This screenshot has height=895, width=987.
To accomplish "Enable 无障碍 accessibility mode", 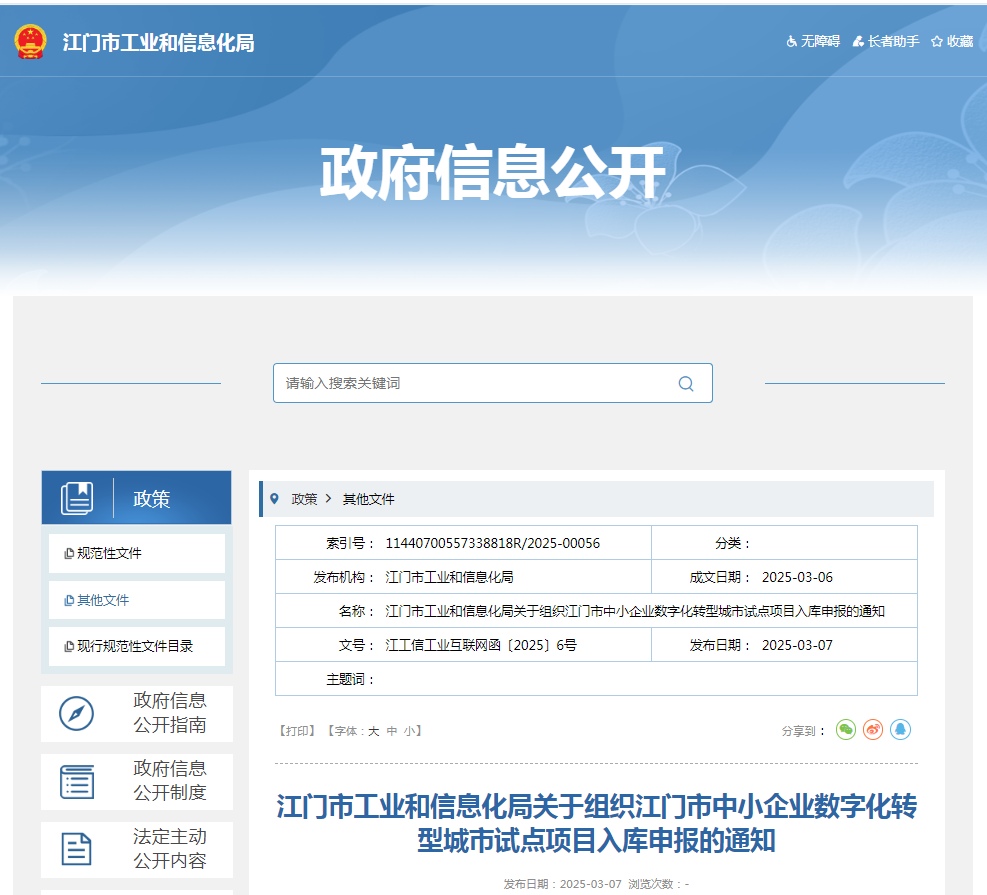I will coord(812,42).
